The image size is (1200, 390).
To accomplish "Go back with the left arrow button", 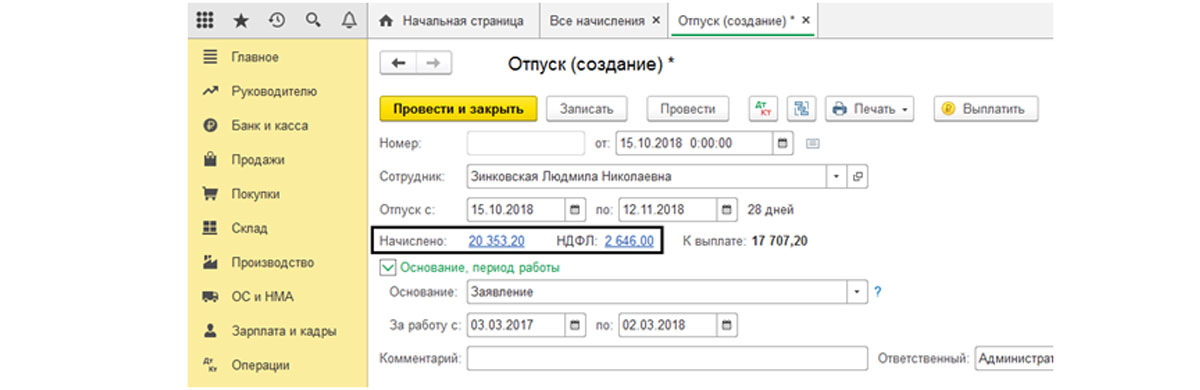I will tap(398, 64).
